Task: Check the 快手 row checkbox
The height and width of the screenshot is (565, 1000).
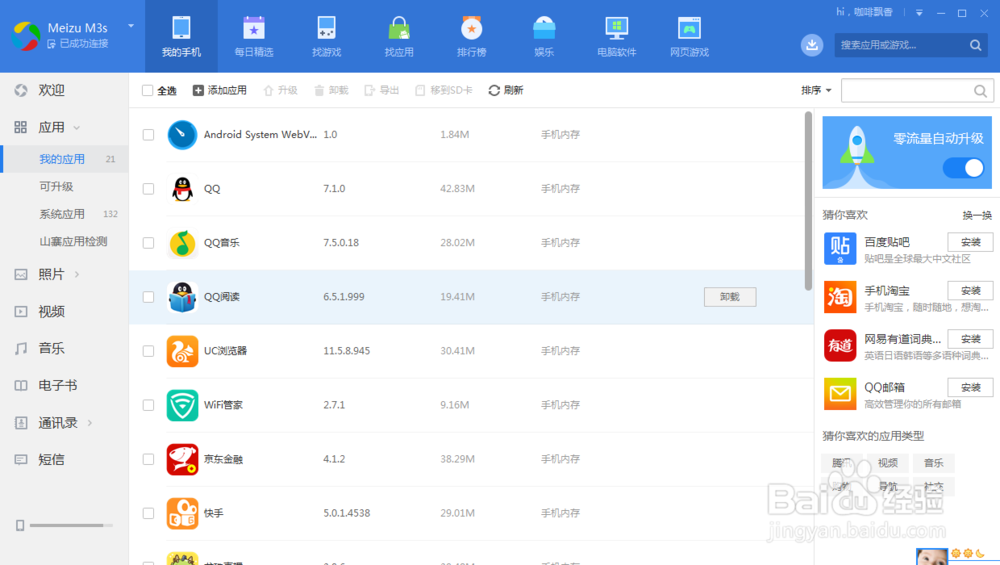Action: point(149,513)
